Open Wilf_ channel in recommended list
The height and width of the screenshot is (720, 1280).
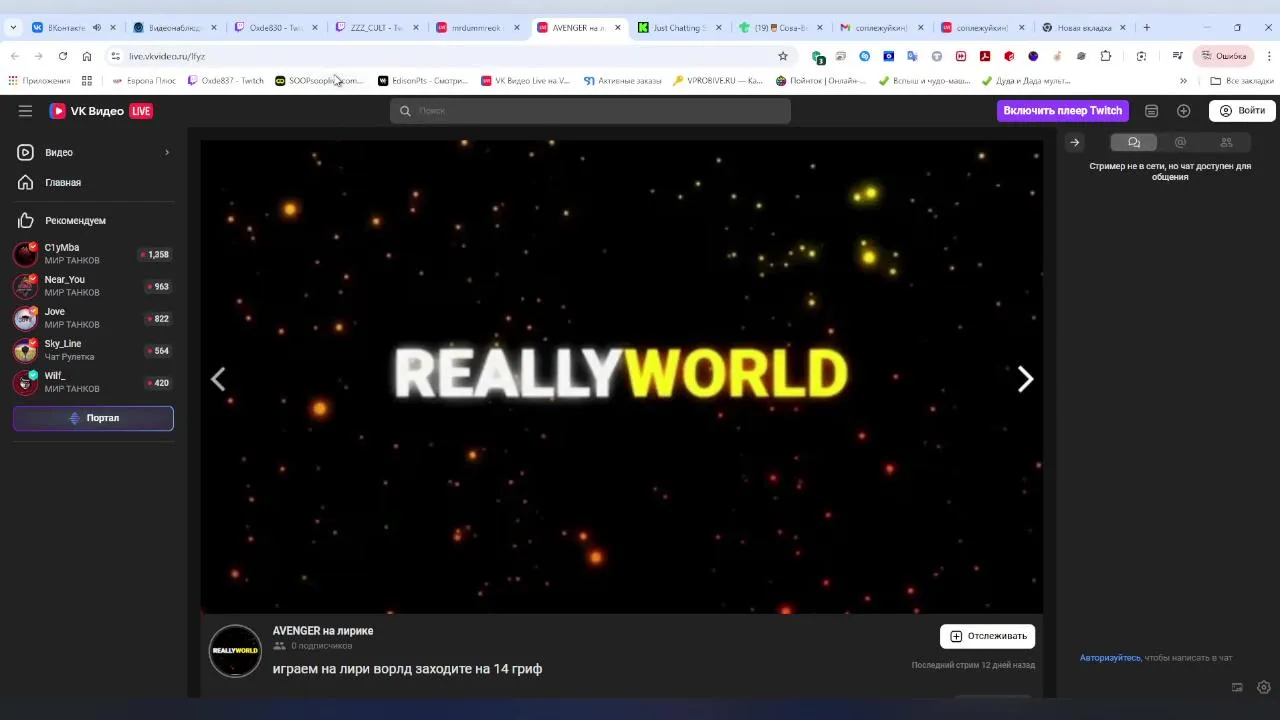[93, 382]
